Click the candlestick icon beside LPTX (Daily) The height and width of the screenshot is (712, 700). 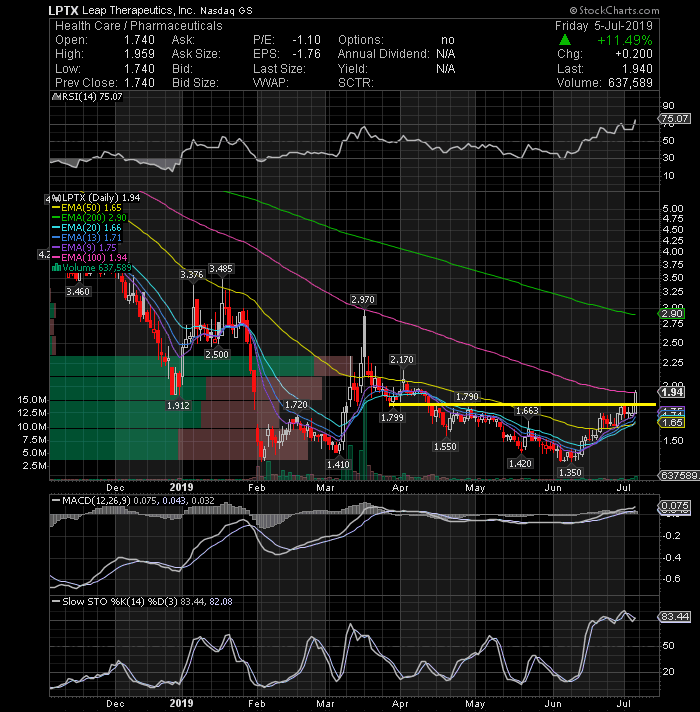click(56, 198)
